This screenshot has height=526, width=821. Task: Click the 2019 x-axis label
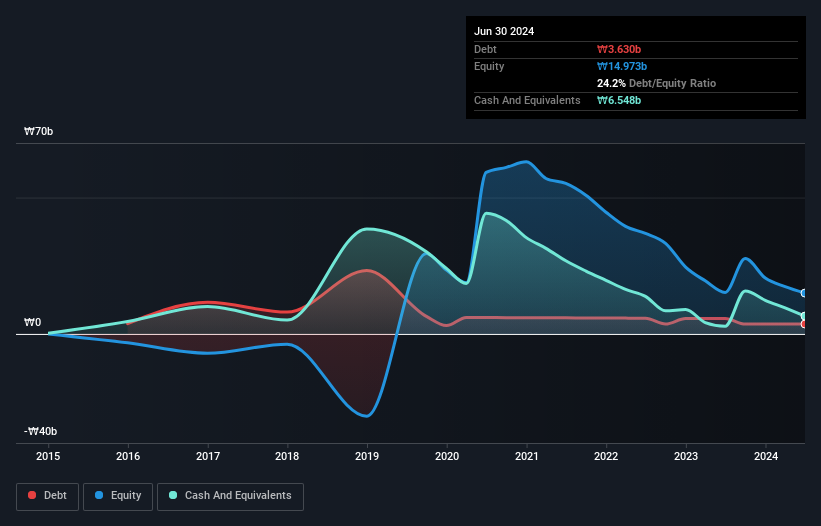(x=367, y=456)
